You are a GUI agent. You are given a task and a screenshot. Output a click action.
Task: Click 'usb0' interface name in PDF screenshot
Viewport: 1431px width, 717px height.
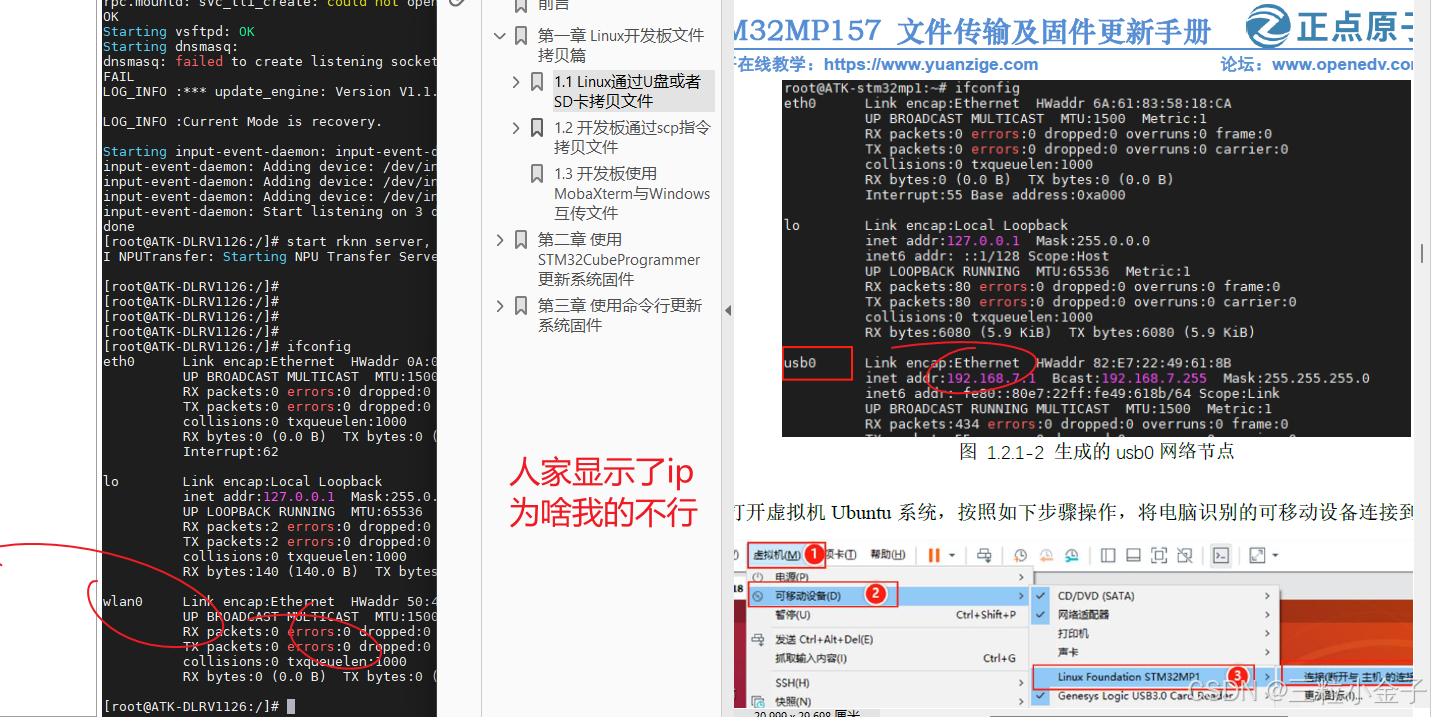point(800,363)
